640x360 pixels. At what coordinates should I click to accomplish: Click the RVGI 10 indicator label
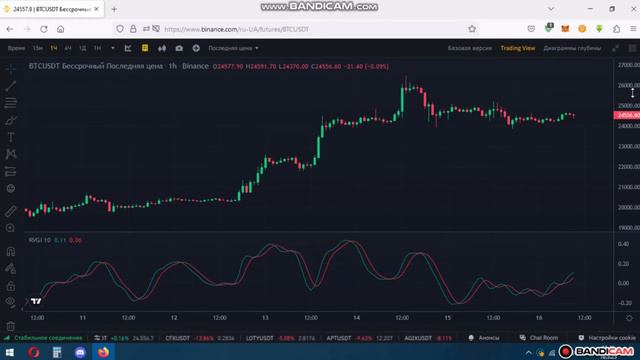coord(40,240)
